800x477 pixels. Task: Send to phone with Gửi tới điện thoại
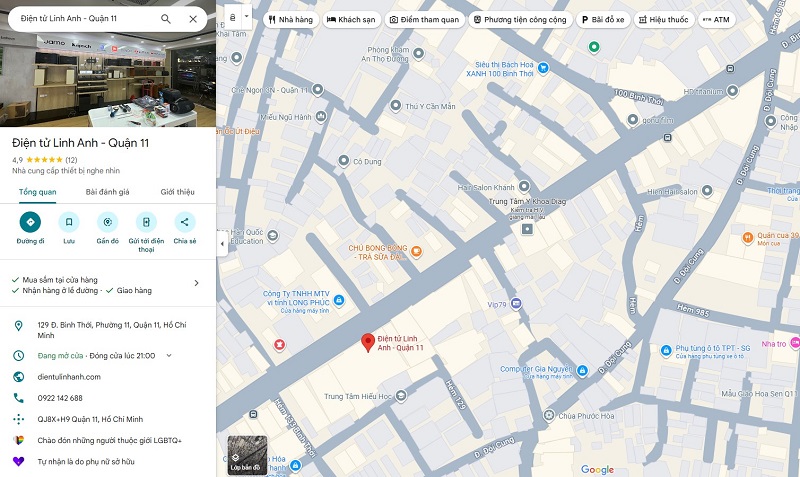(x=146, y=222)
